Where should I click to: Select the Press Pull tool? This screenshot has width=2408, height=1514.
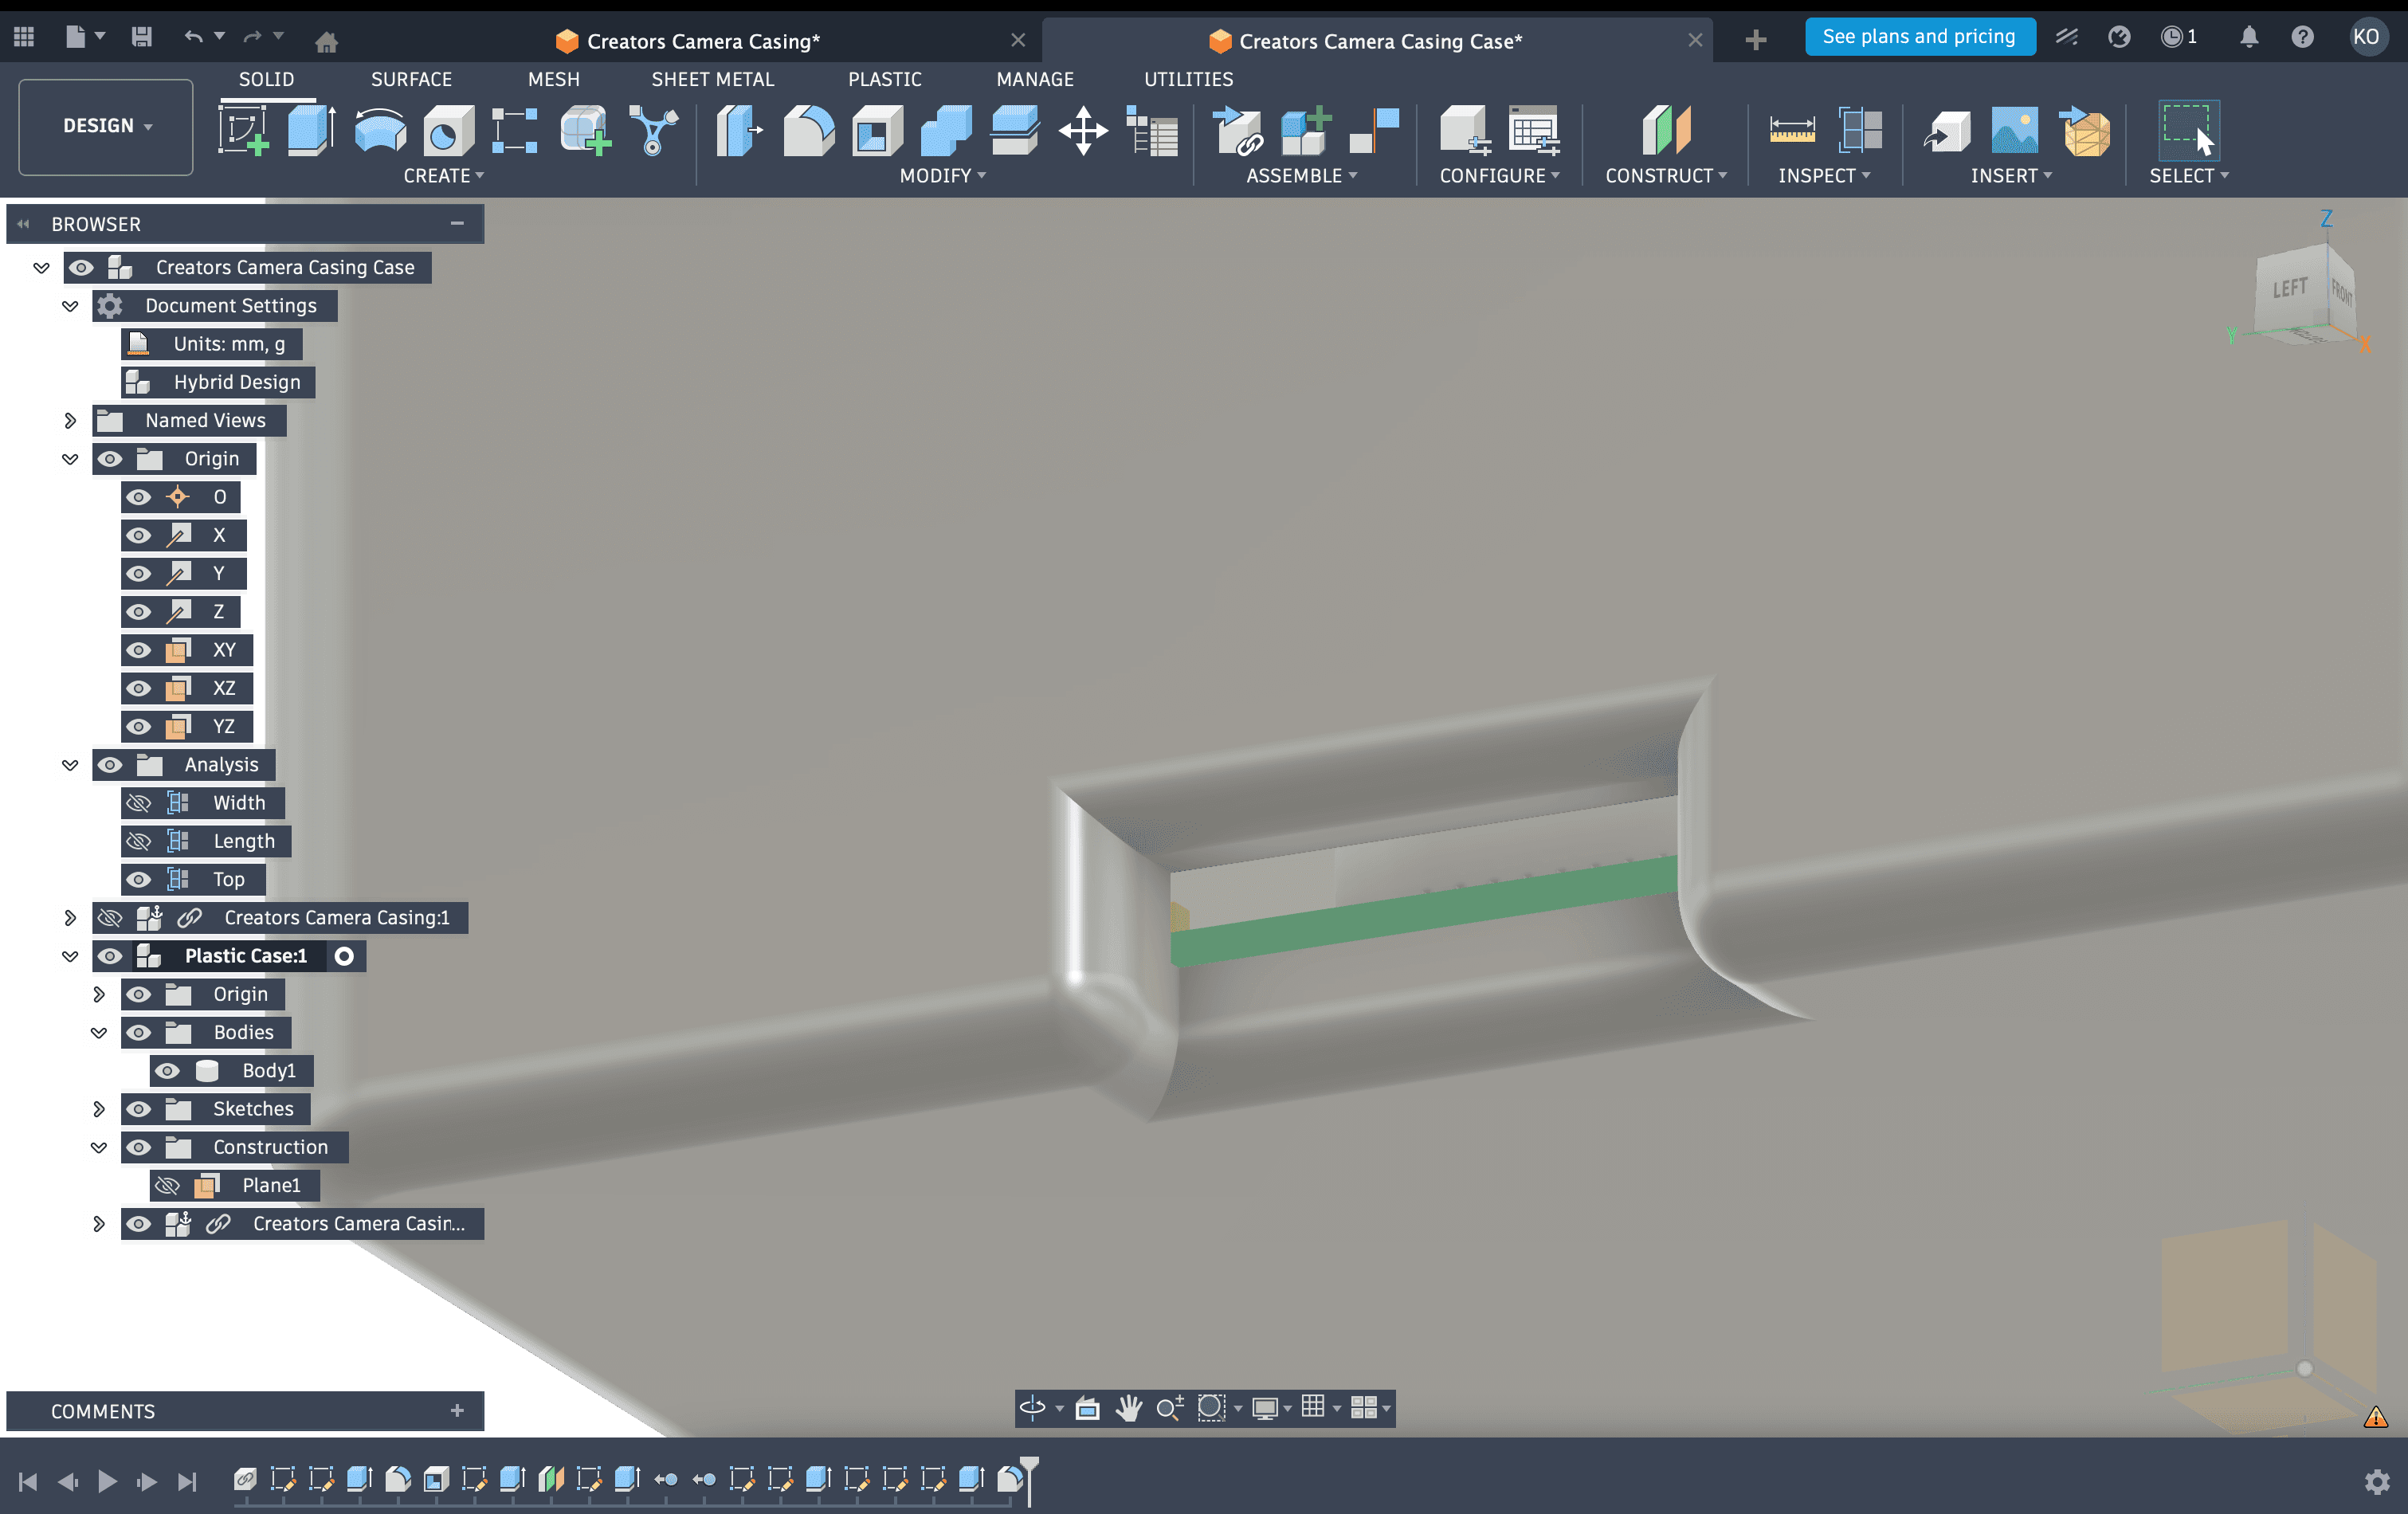pos(740,131)
